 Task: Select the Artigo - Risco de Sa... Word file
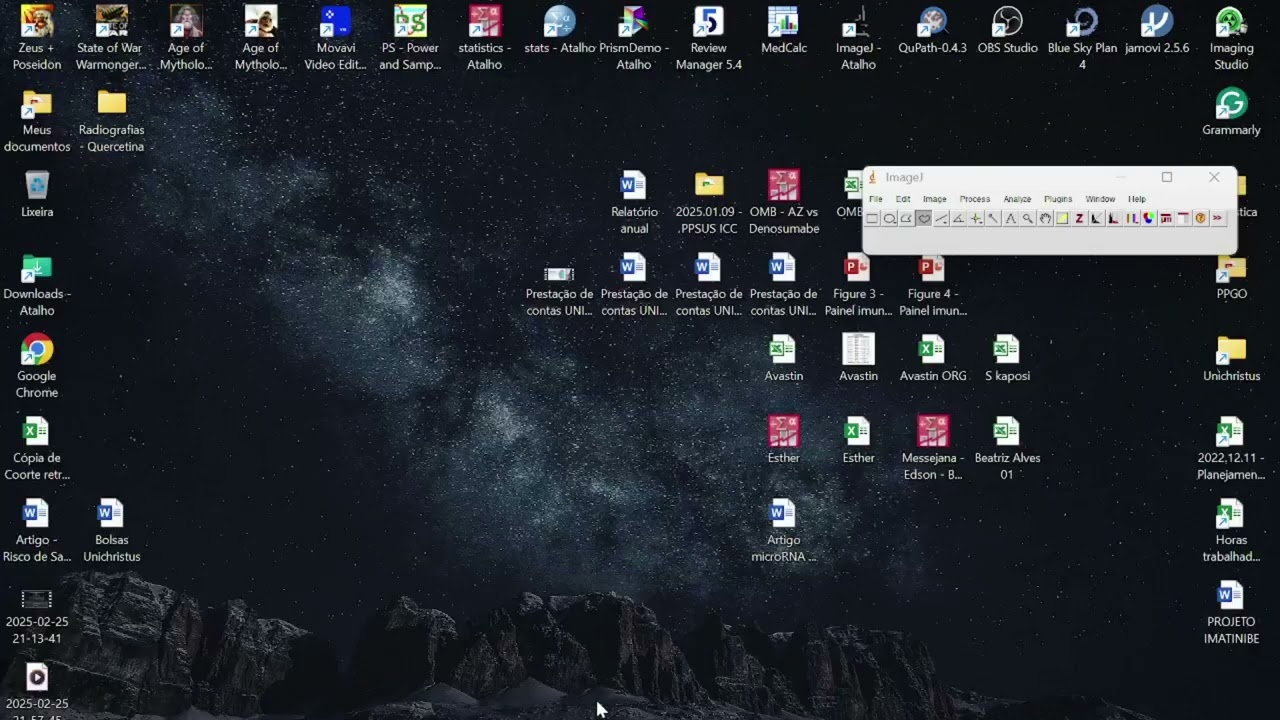tap(37, 530)
